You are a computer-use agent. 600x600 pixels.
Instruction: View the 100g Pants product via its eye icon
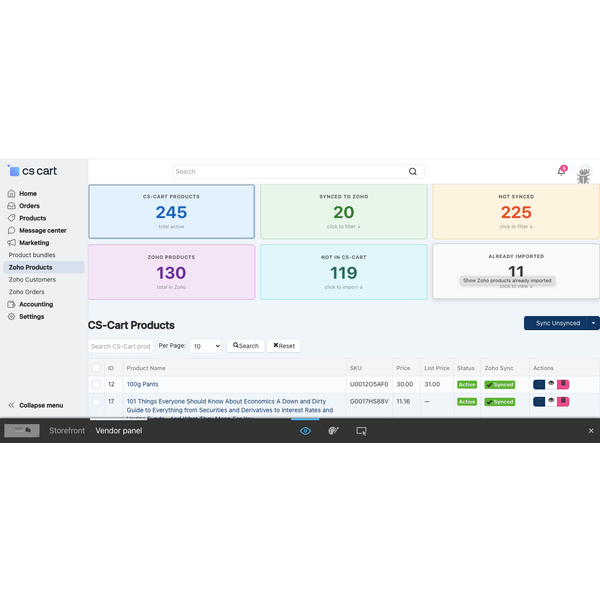551,383
